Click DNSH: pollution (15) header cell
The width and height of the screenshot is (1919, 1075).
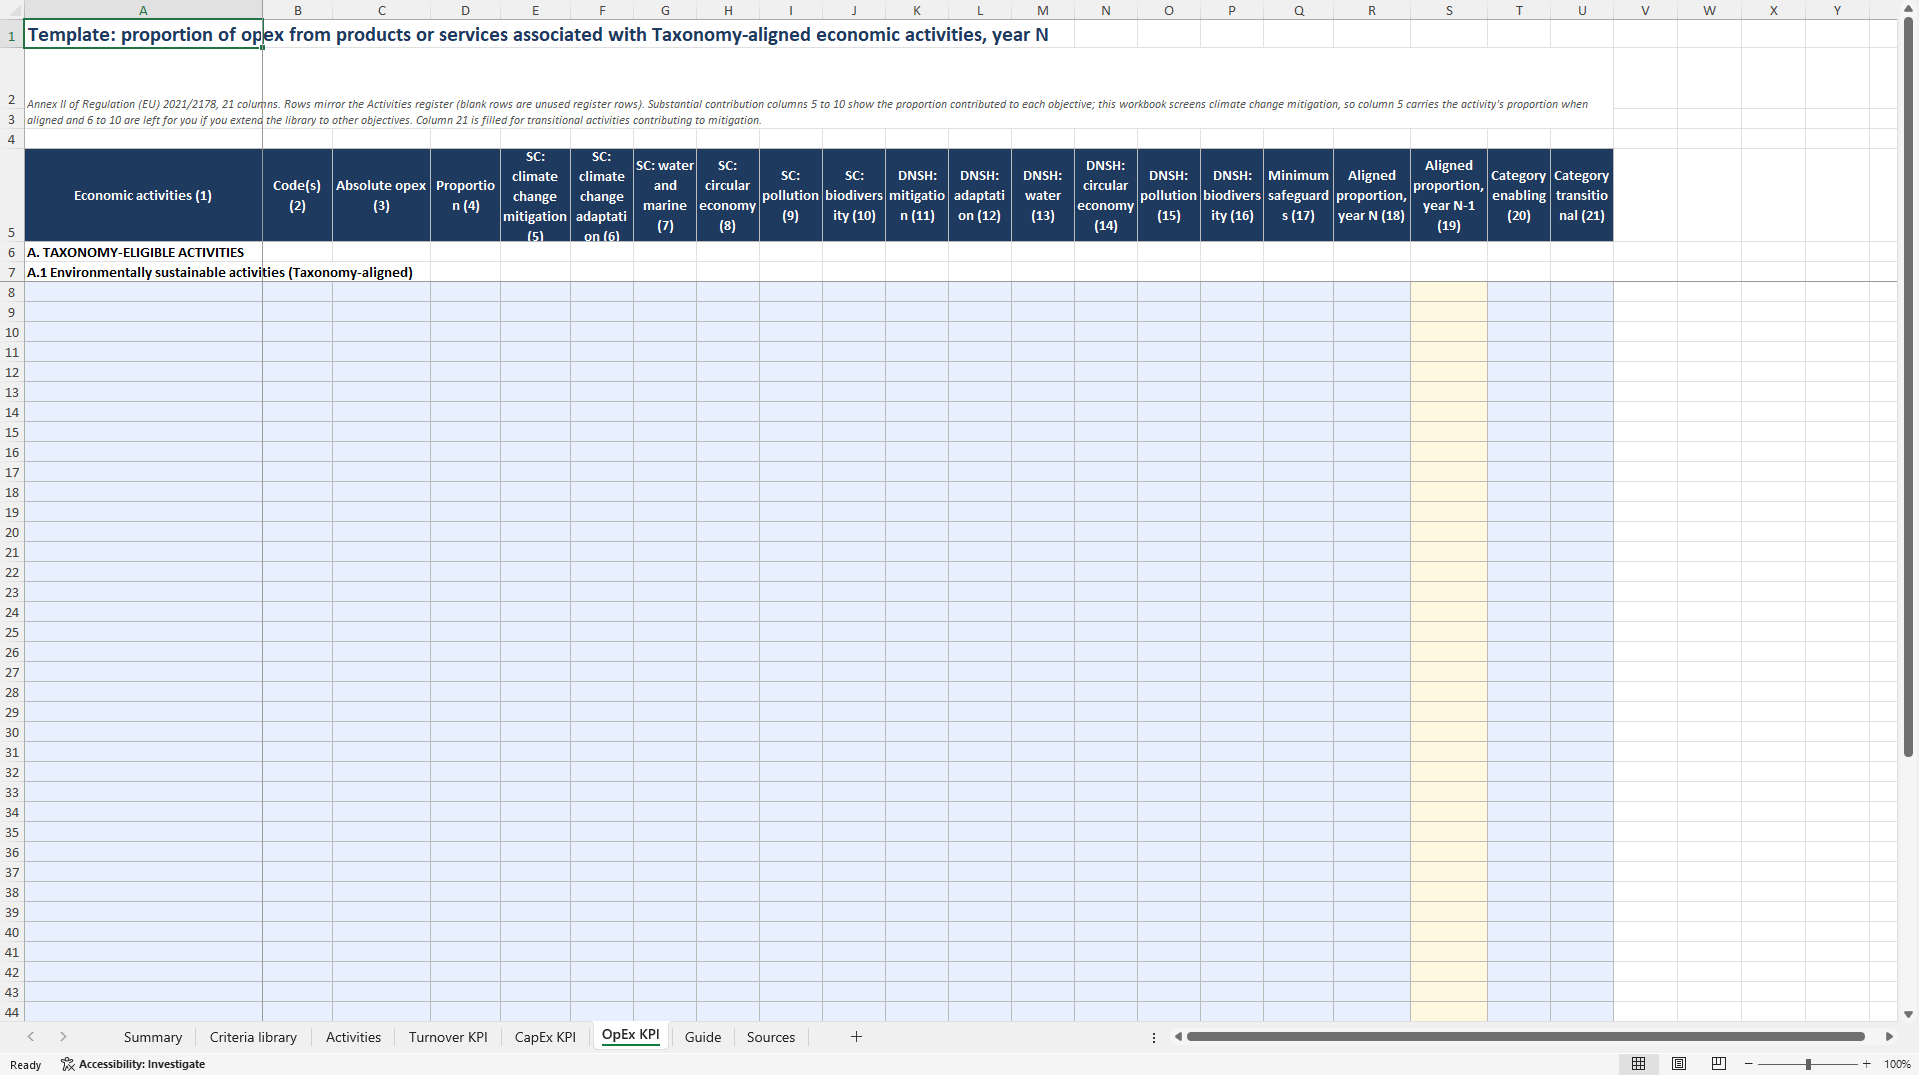point(1168,195)
